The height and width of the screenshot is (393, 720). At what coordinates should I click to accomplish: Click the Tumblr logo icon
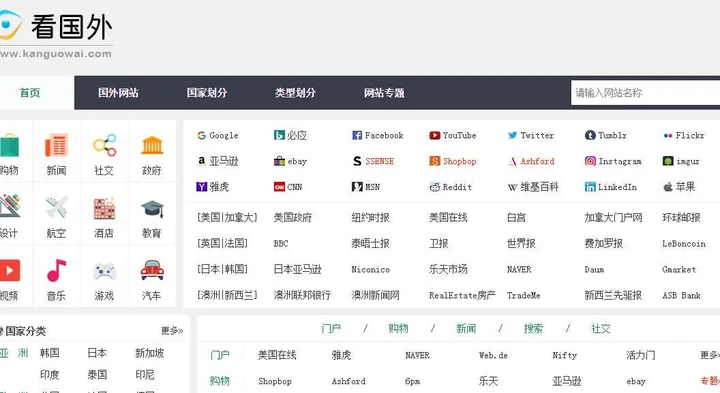pyautogui.click(x=590, y=135)
